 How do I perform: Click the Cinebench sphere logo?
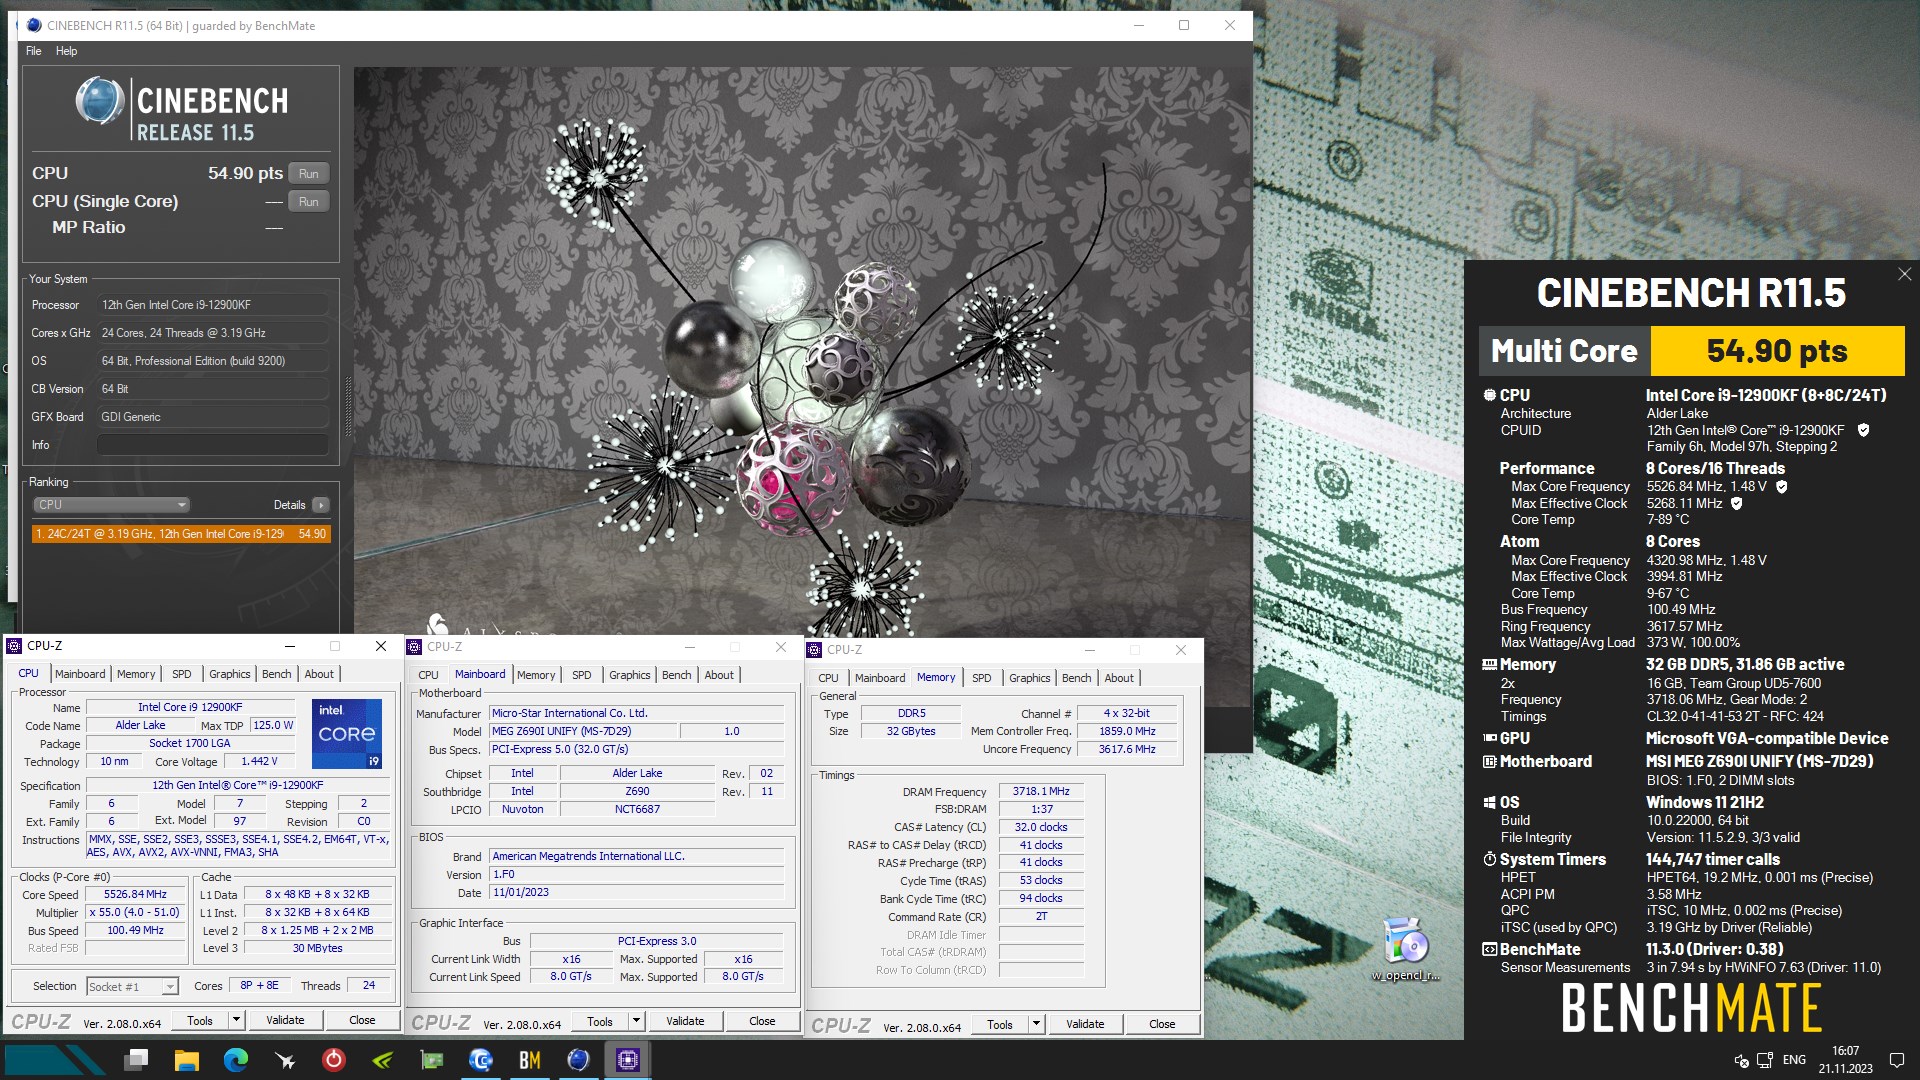click(x=99, y=101)
